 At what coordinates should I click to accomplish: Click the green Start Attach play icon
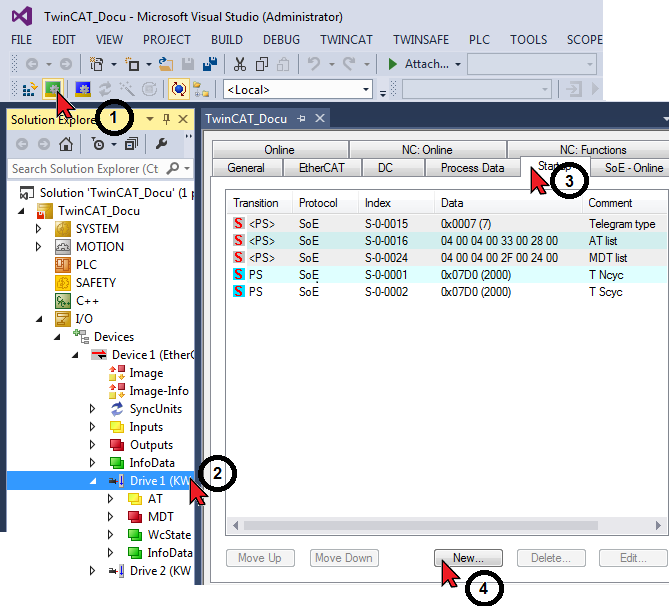click(393, 64)
